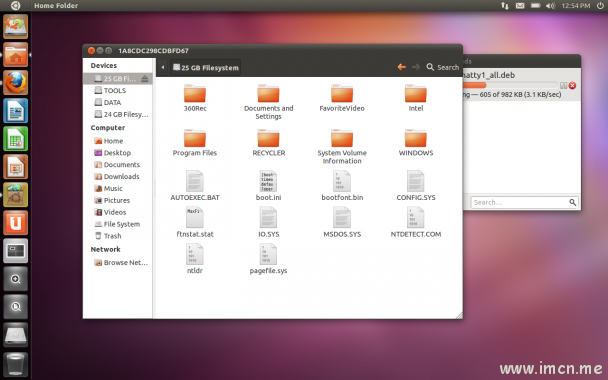The image size is (608, 380).
Task: Open the battery indicator
Action: (535, 5)
